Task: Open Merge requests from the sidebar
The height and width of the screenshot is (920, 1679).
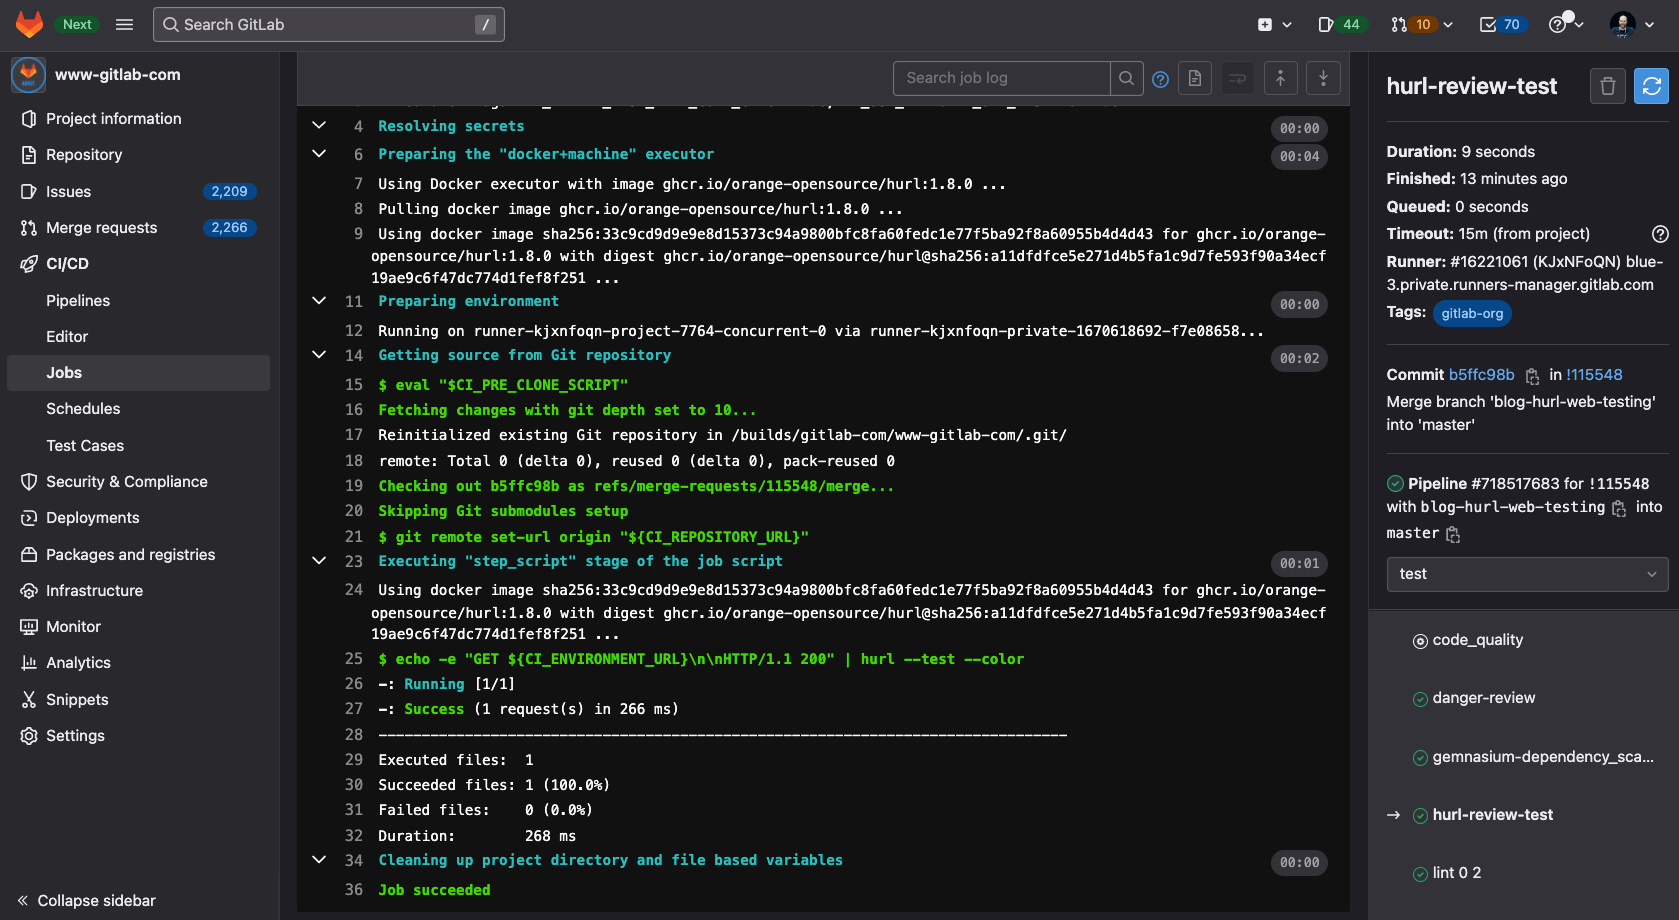Action: pyautogui.click(x=100, y=227)
